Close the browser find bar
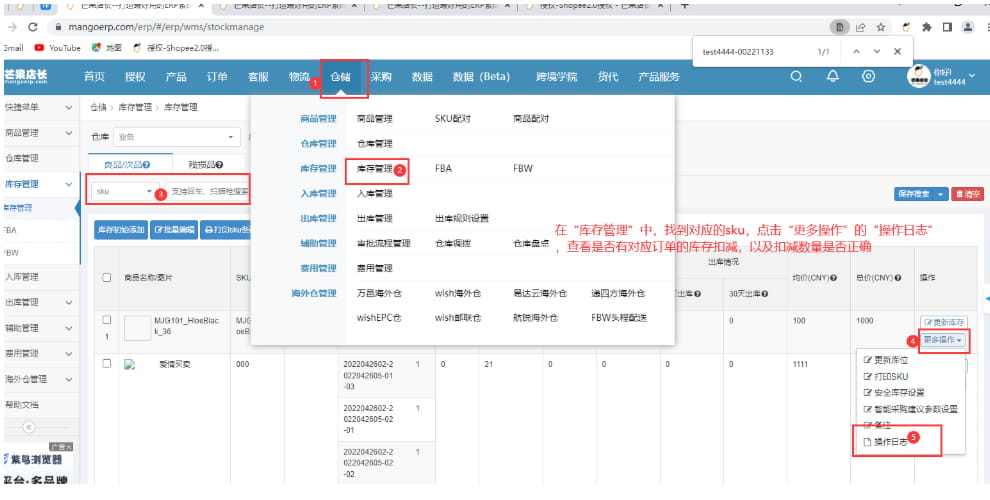The height and width of the screenshot is (500, 990). [897, 51]
